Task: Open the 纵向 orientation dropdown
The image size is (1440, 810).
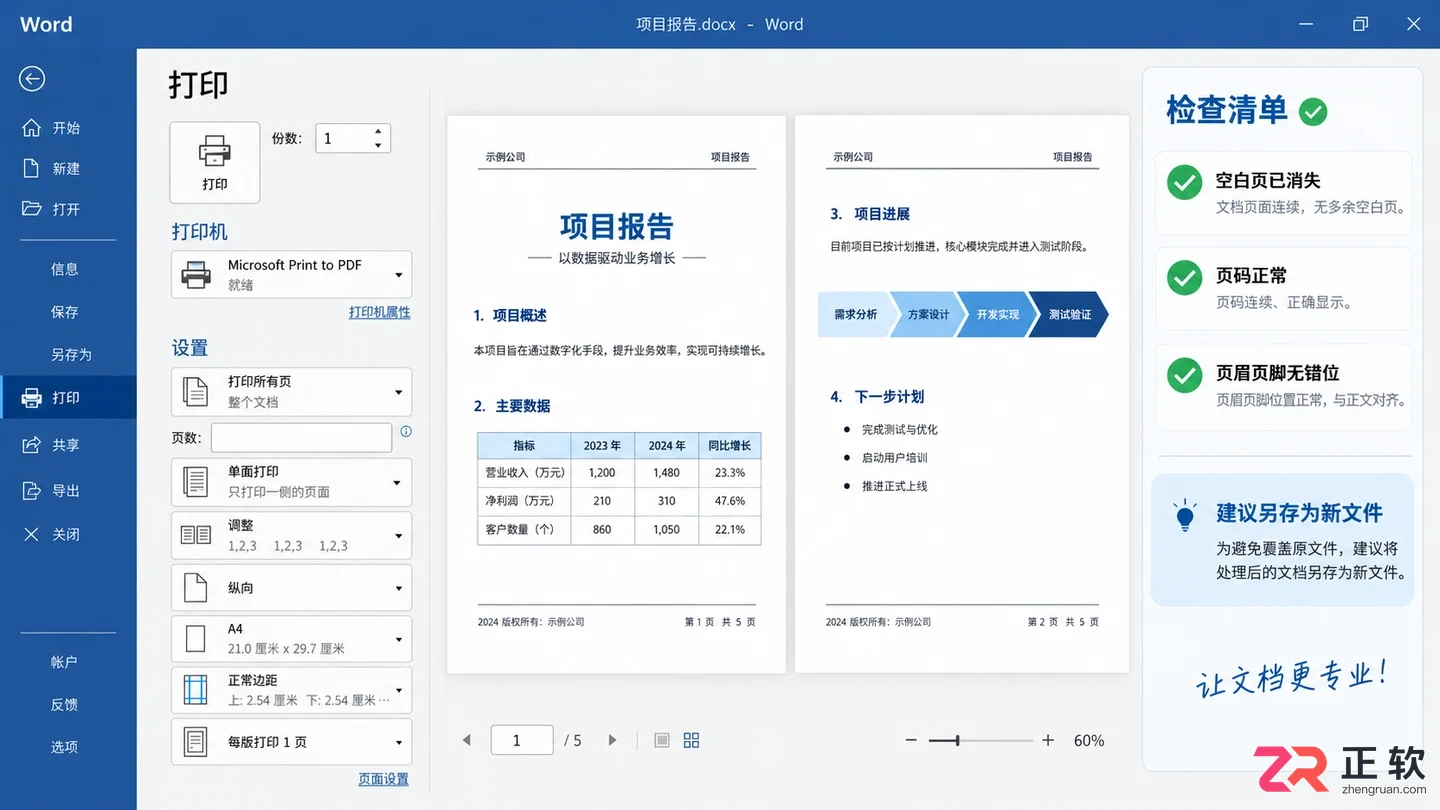Action: (x=292, y=588)
